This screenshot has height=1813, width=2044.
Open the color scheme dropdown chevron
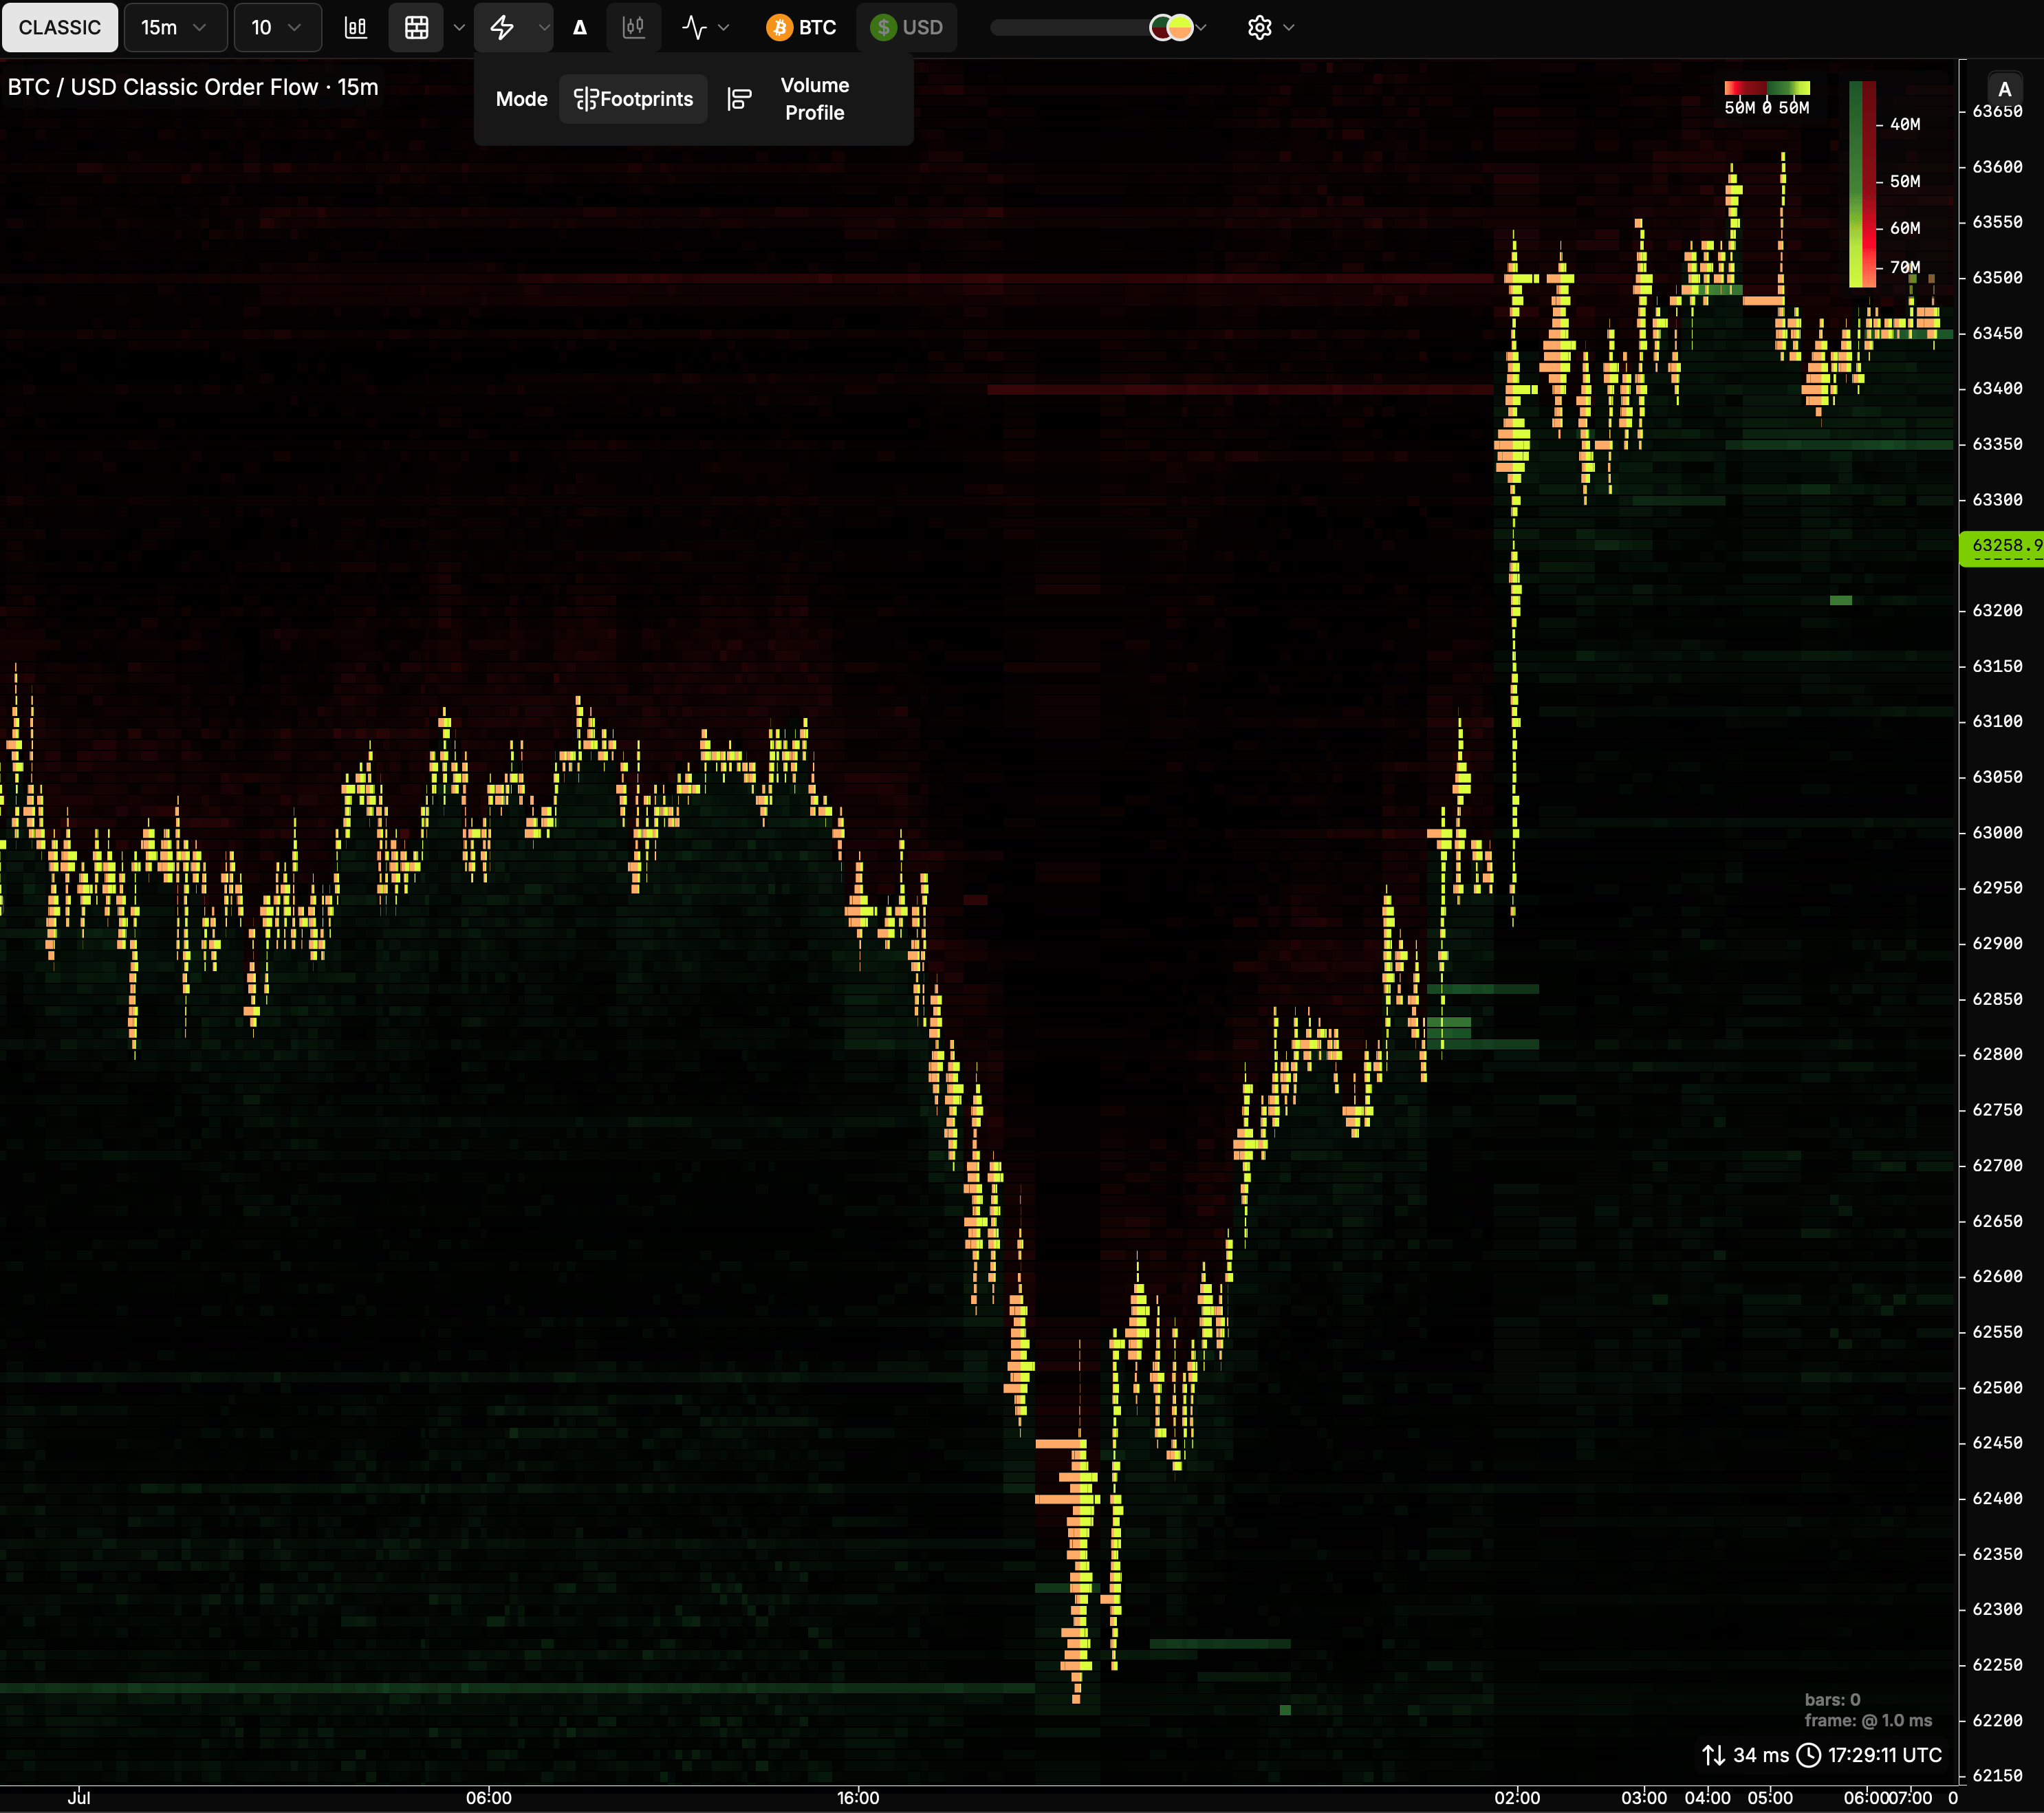point(1202,27)
